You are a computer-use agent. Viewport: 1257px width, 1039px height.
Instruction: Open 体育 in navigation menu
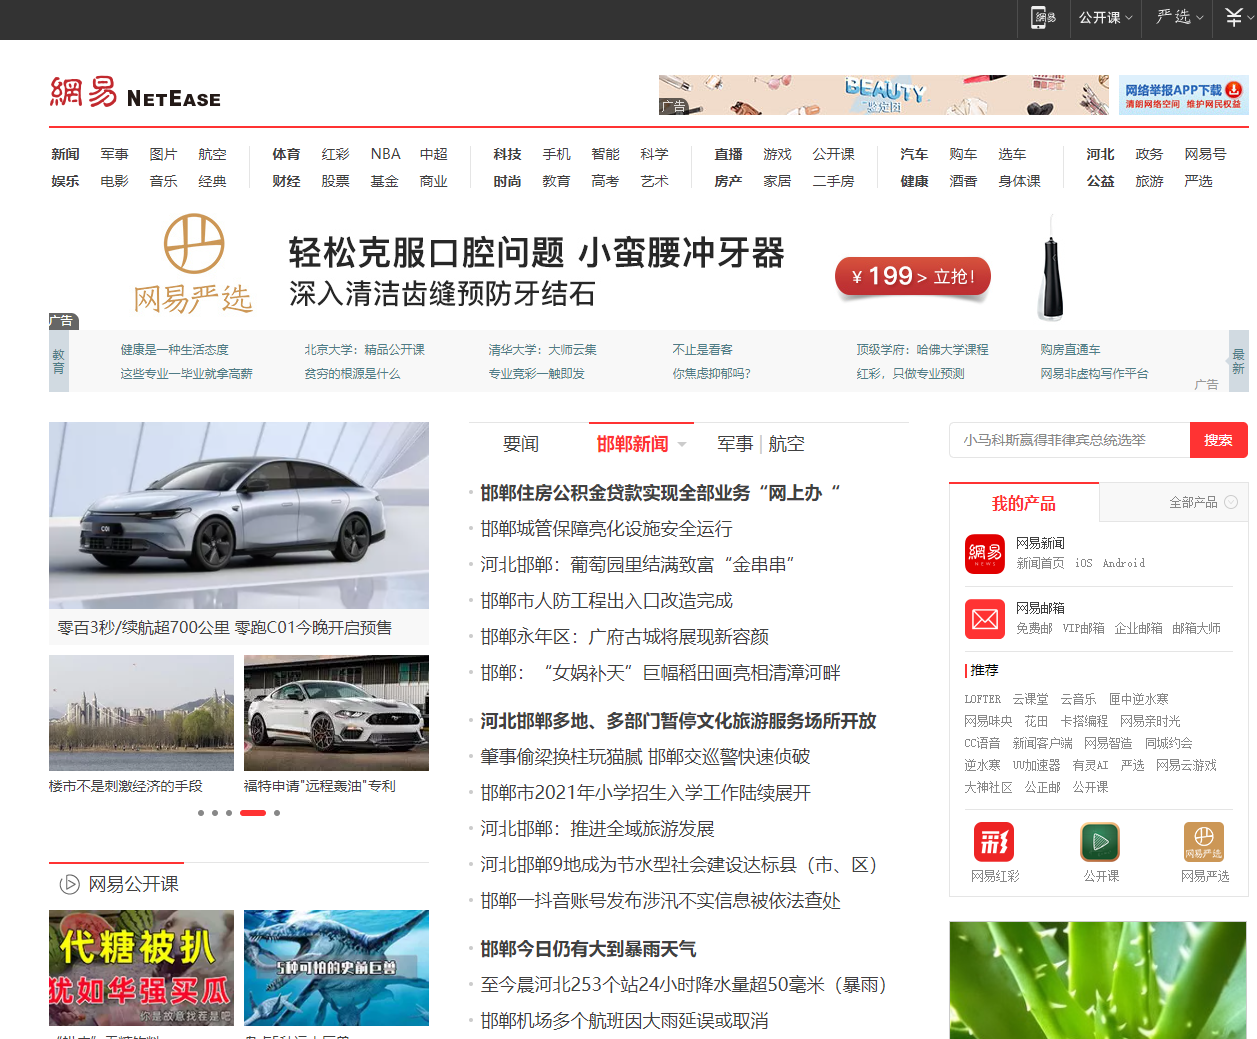[x=286, y=154]
